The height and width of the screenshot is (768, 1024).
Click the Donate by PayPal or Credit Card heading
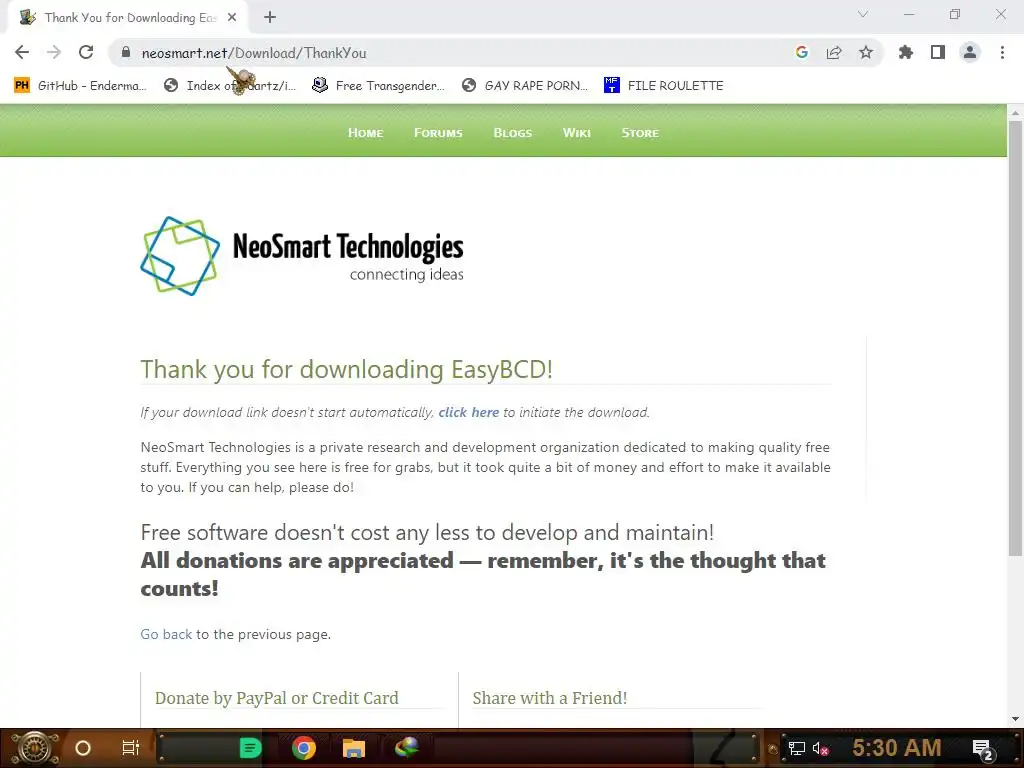pyautogui.click(x=276, y=698)
